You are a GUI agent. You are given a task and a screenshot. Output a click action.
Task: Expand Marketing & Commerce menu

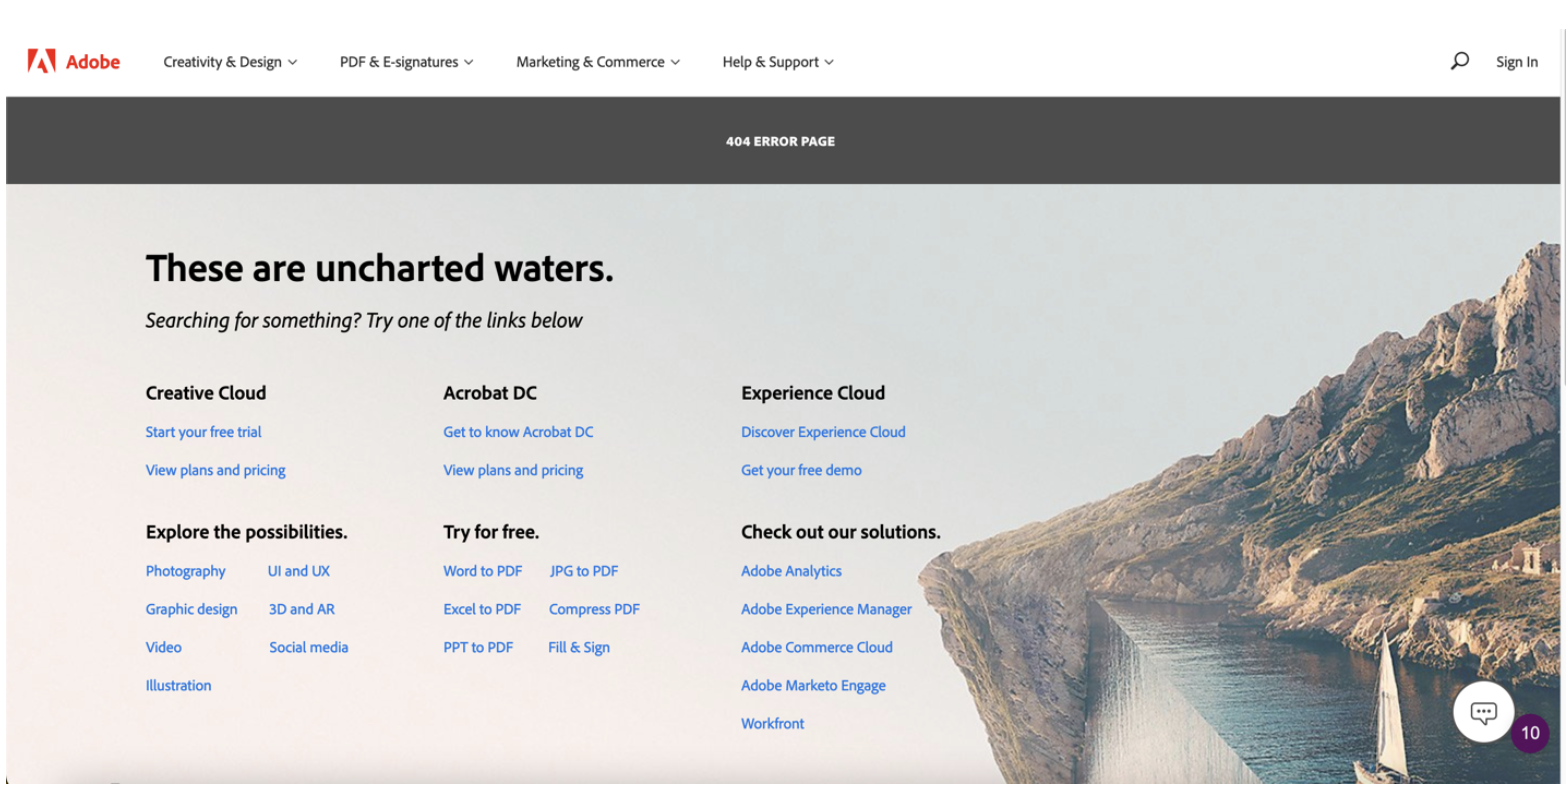coord(598,62)
